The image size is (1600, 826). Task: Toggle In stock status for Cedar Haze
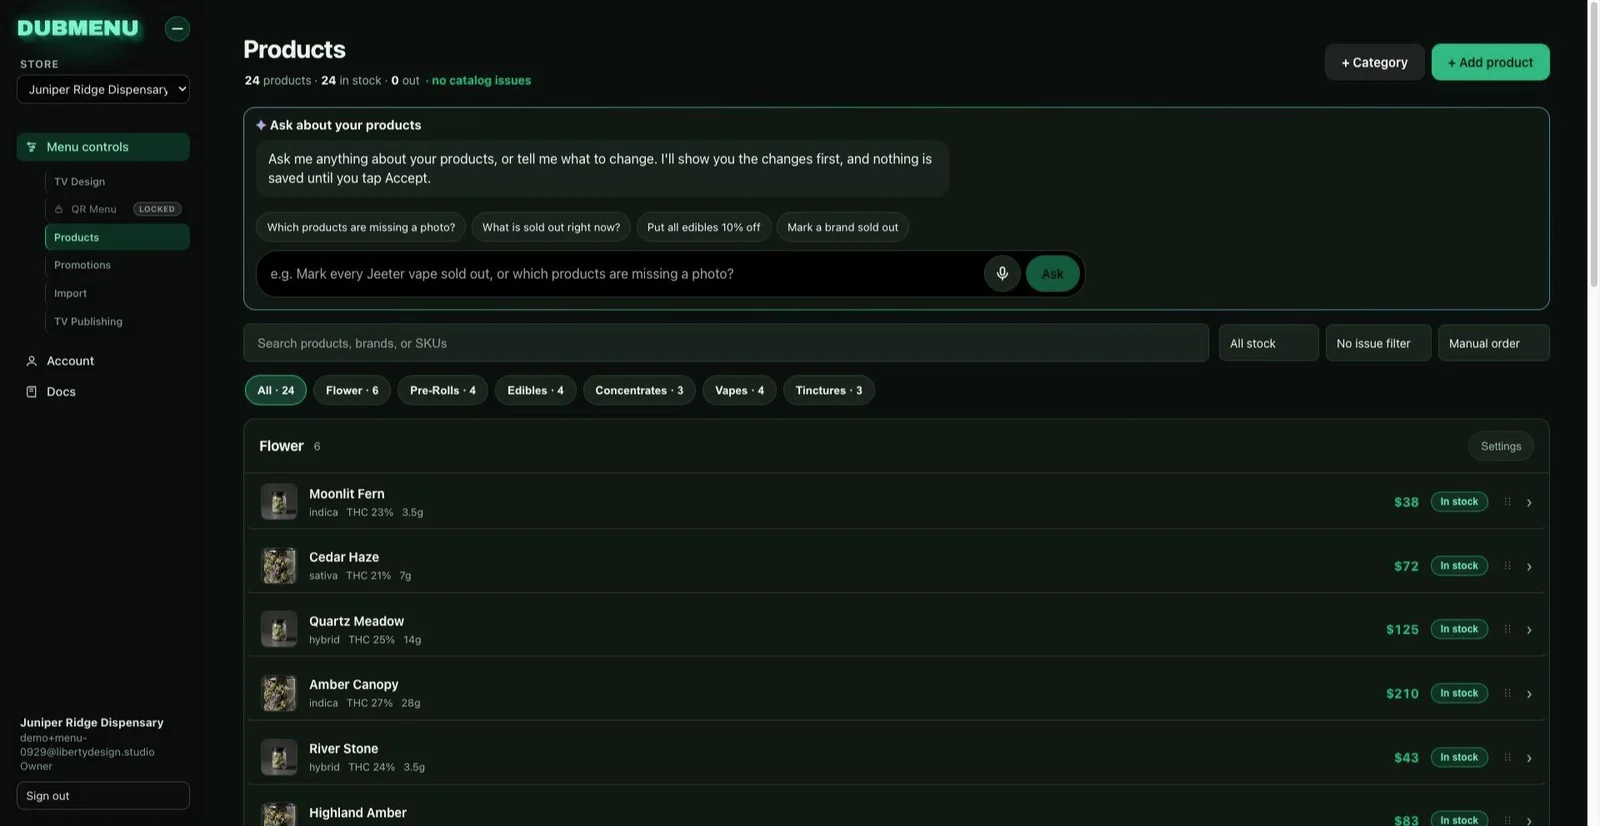(x=1459, y=566)
